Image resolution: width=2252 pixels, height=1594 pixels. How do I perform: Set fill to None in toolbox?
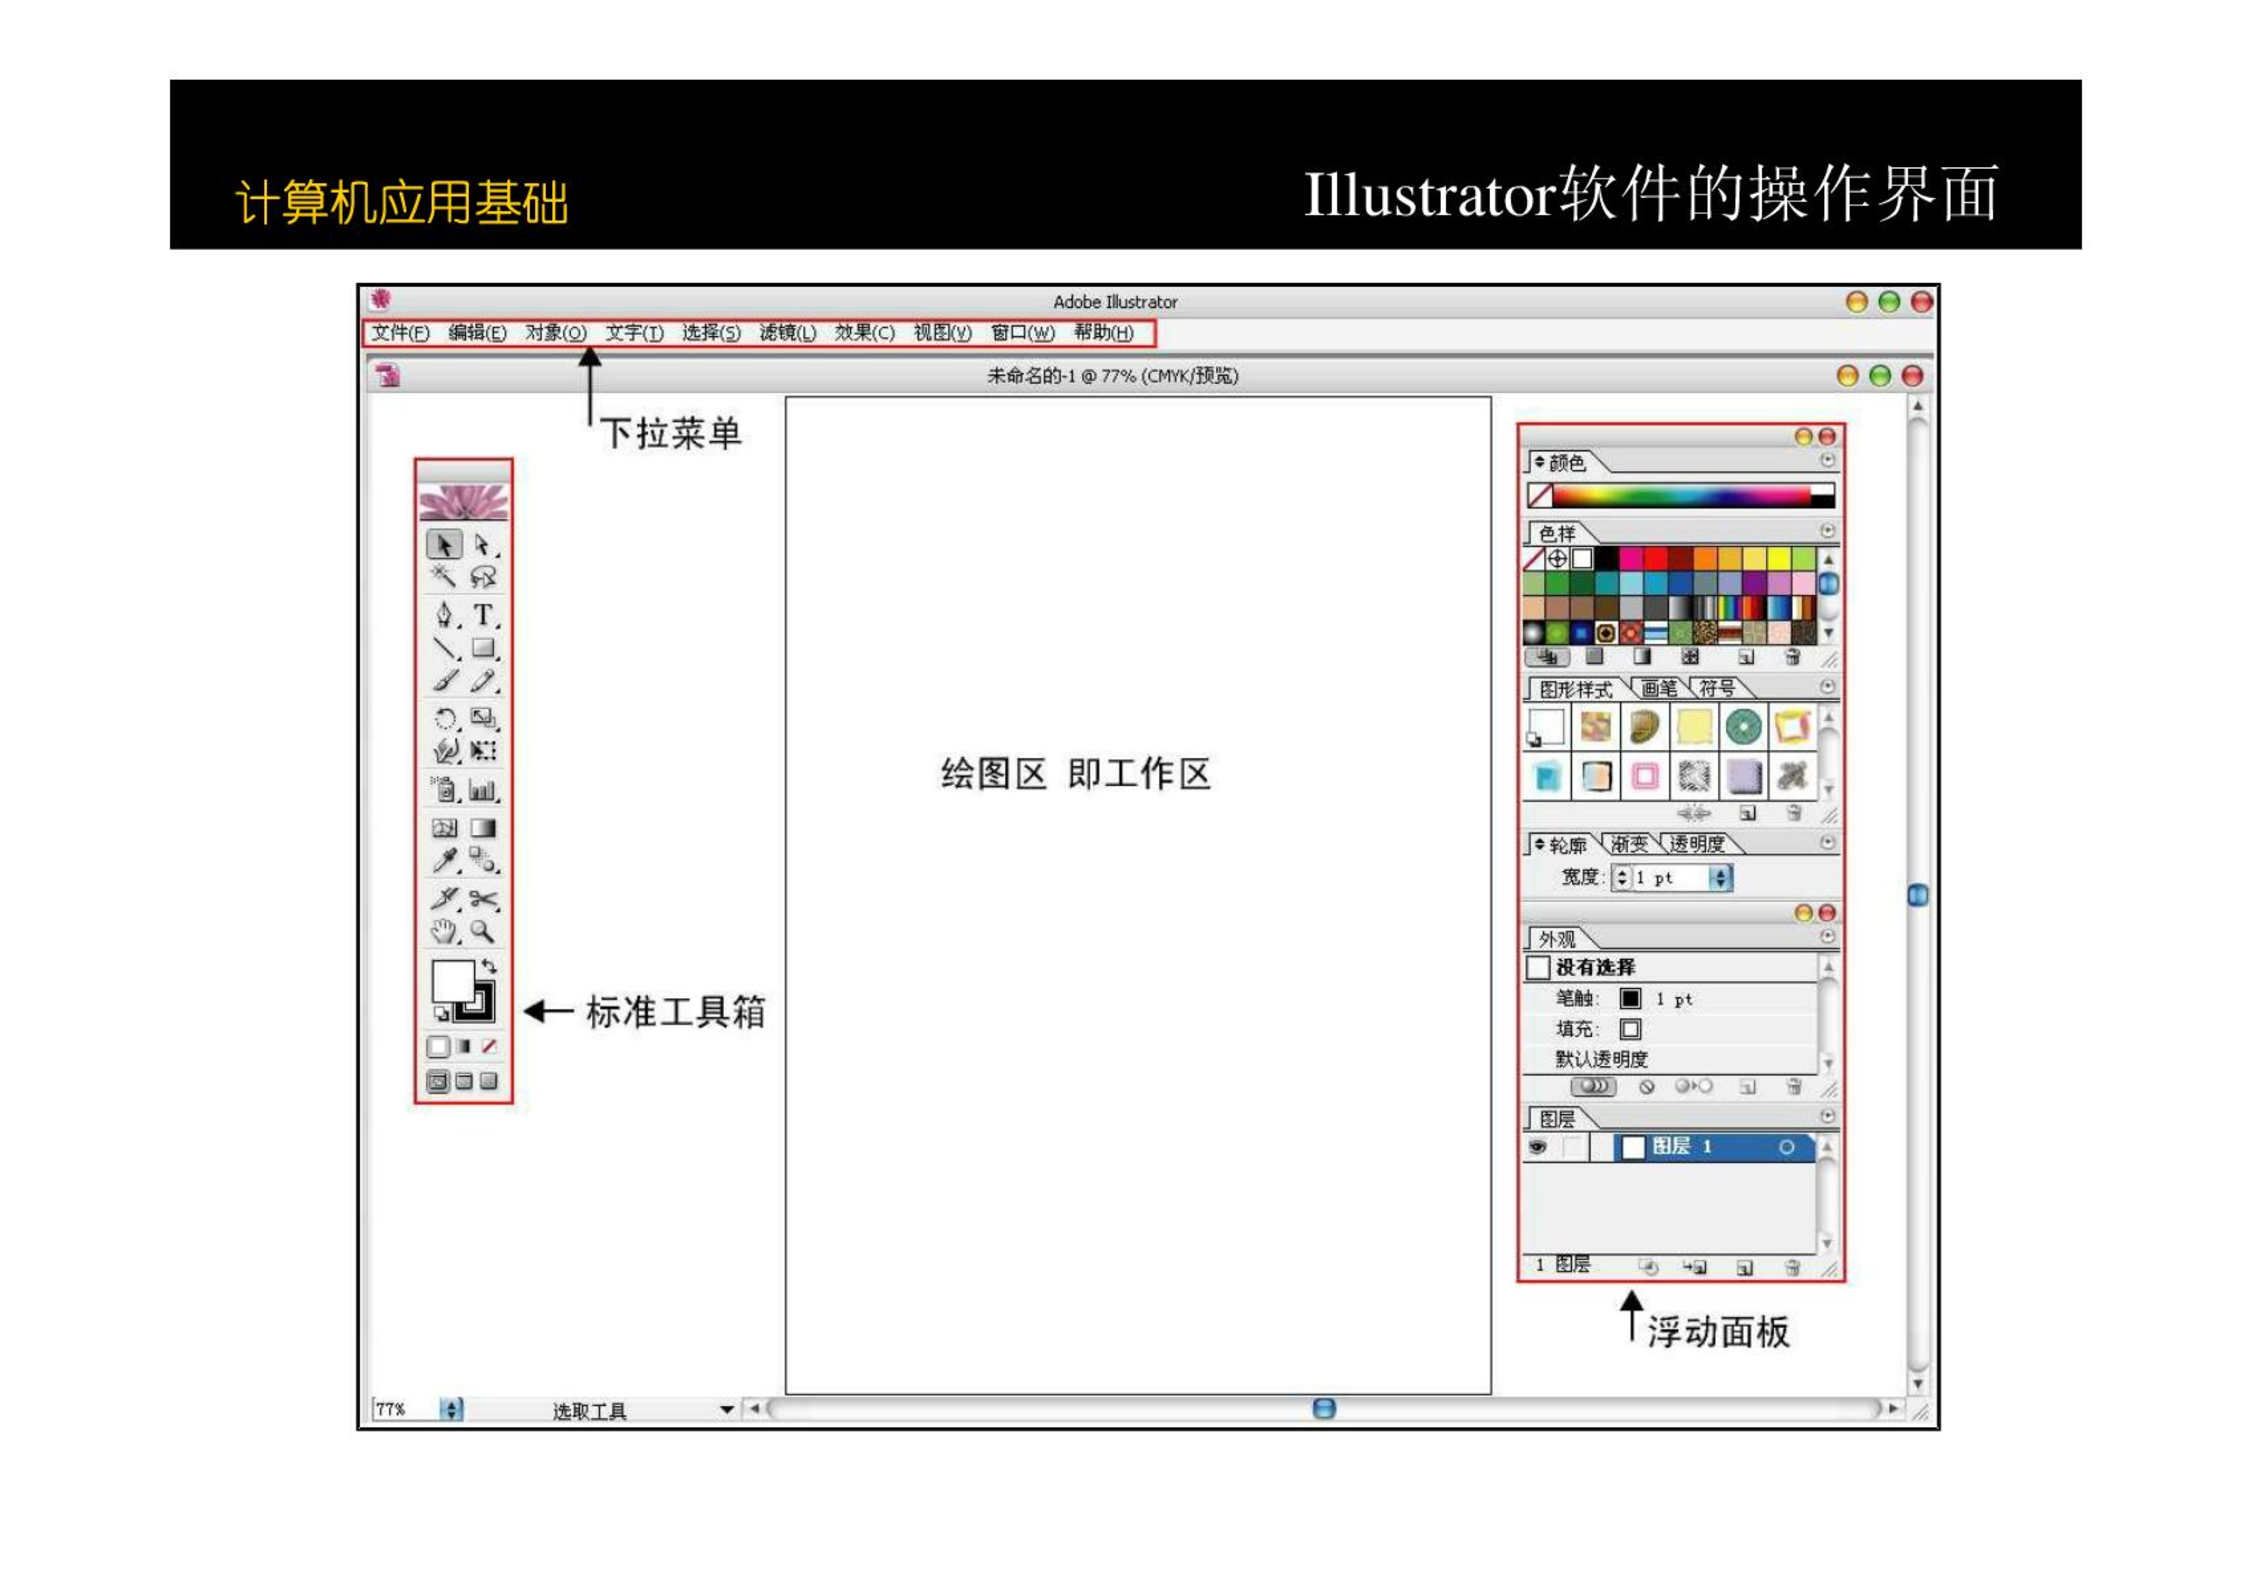pos(489,1047)
